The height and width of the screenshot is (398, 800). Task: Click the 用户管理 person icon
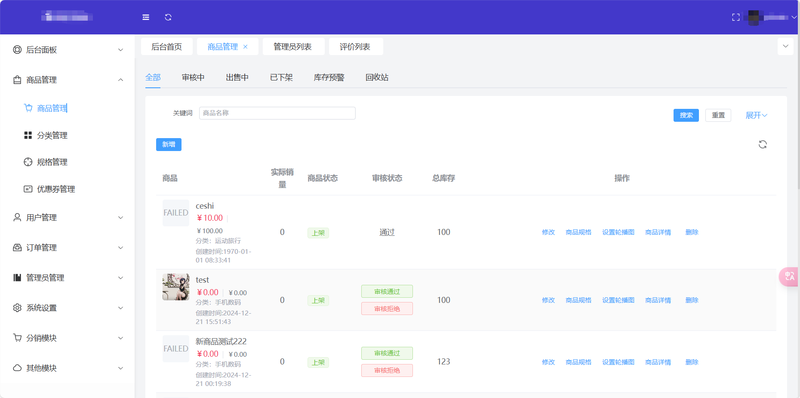point(17,217)
